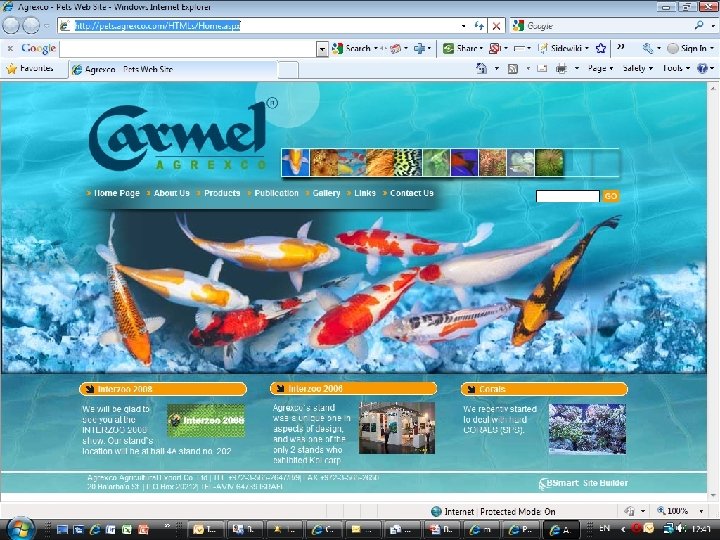Image resolution: width=720 pixels, height=540 pixels.
Task: Click the Help question mark icon
Action: click(702, 68)
